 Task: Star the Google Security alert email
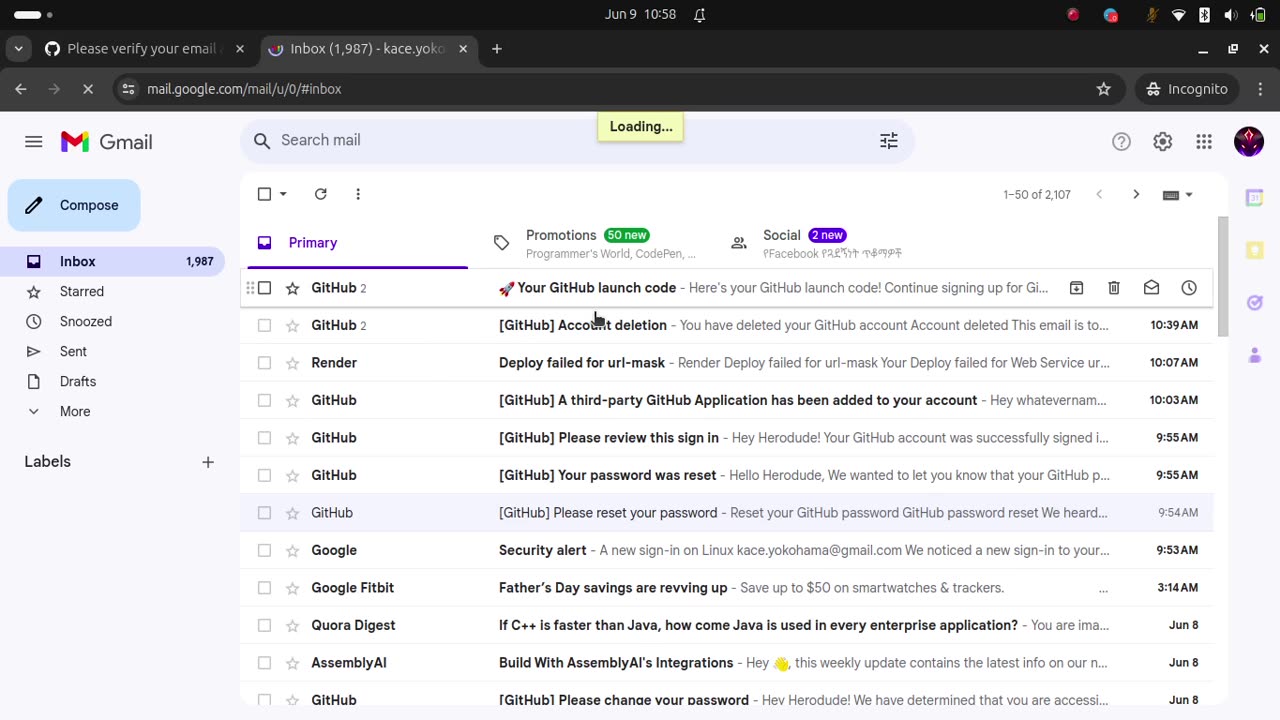click(x=292, y=550)
